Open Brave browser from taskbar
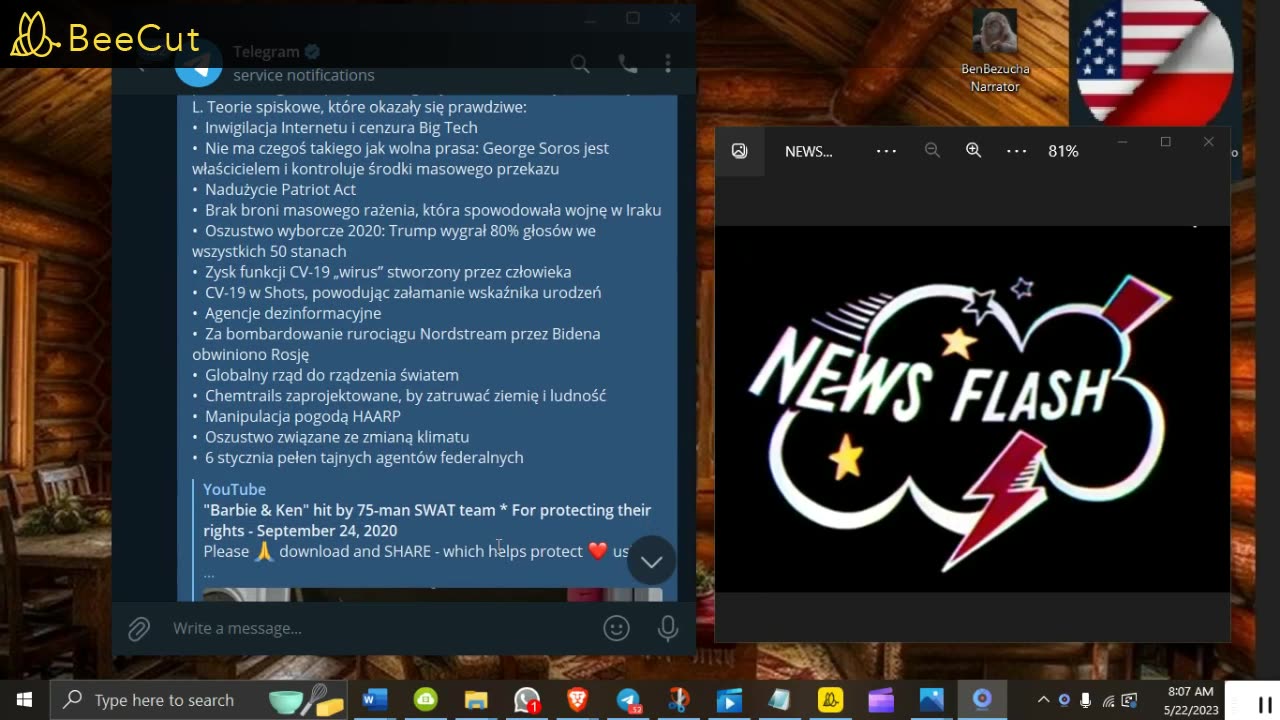 (x=577, y=700)
